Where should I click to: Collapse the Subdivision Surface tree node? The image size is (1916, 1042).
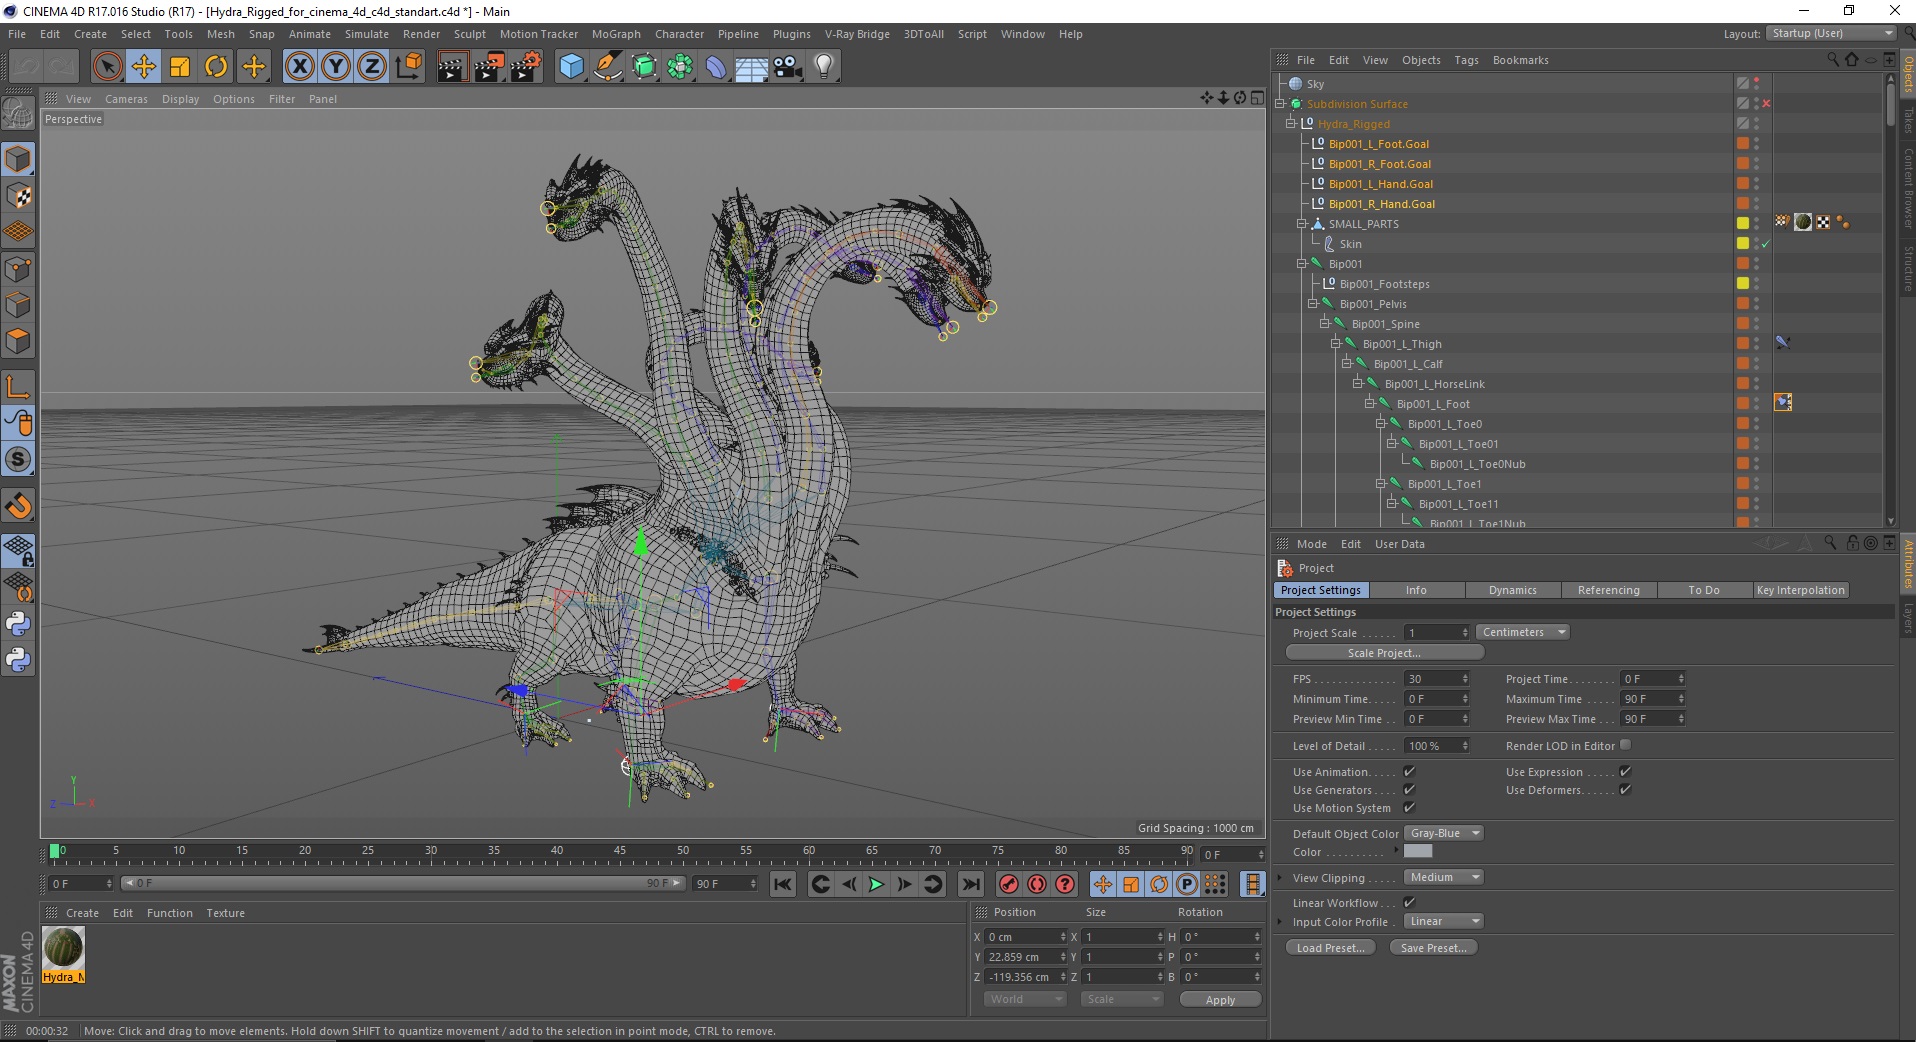1280,103
